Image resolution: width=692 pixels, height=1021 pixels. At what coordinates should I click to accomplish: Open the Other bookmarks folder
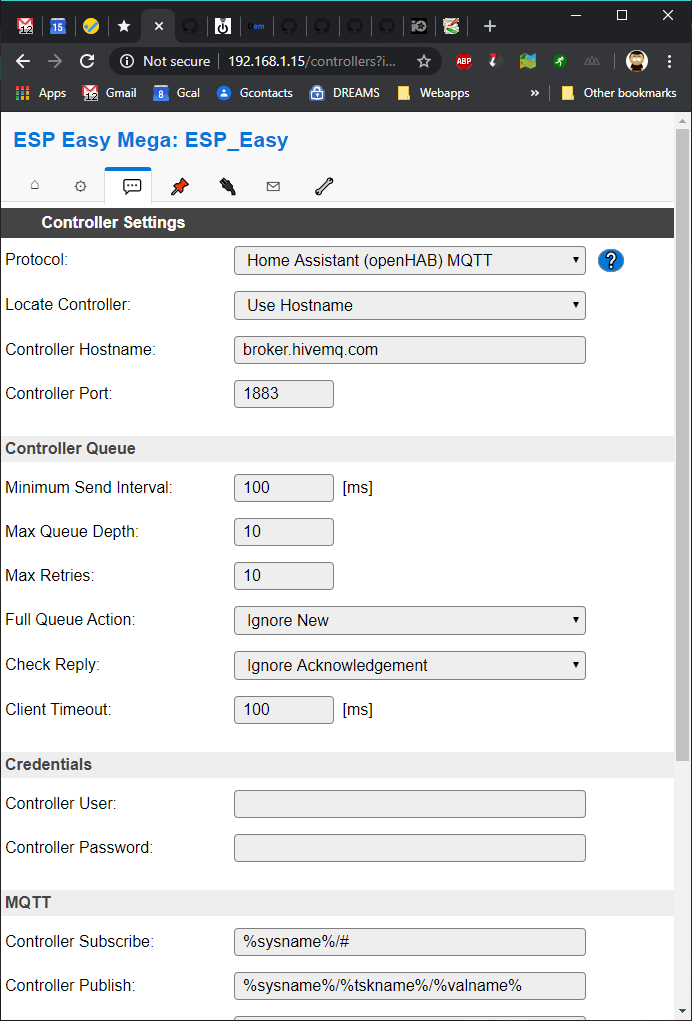[620, 93]
